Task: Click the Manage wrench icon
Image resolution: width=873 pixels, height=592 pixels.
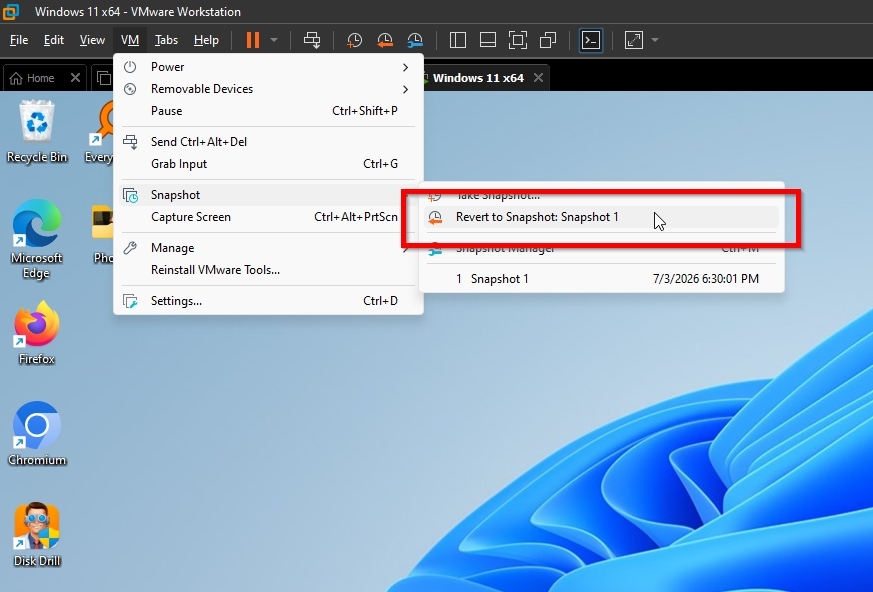Action: pyautogui.click(x=130, y=248)
